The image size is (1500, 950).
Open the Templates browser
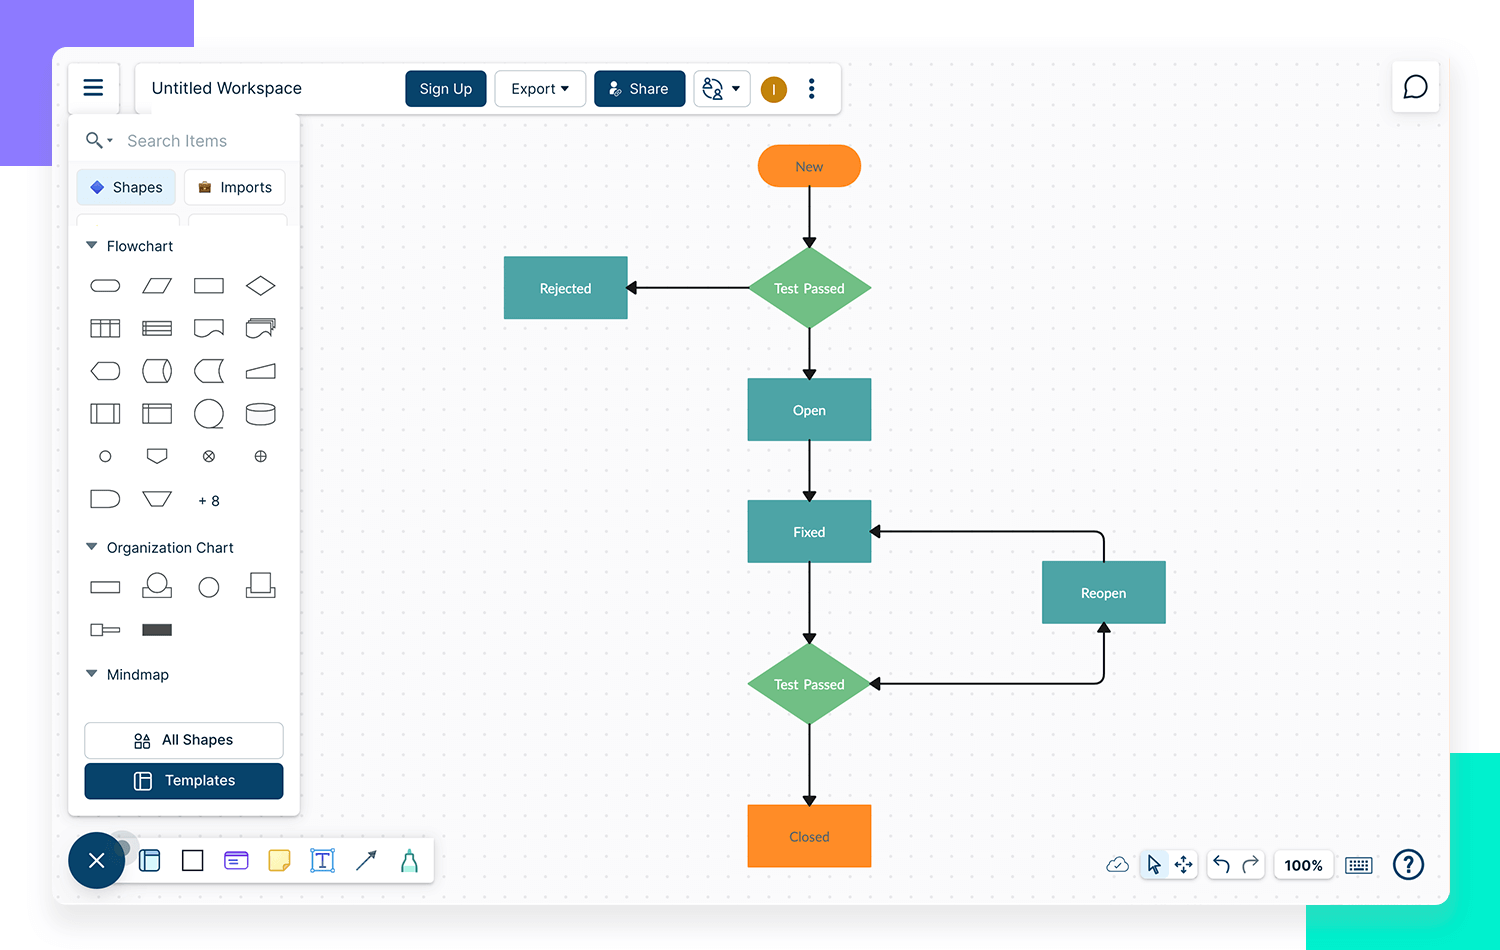click(184, 781)
